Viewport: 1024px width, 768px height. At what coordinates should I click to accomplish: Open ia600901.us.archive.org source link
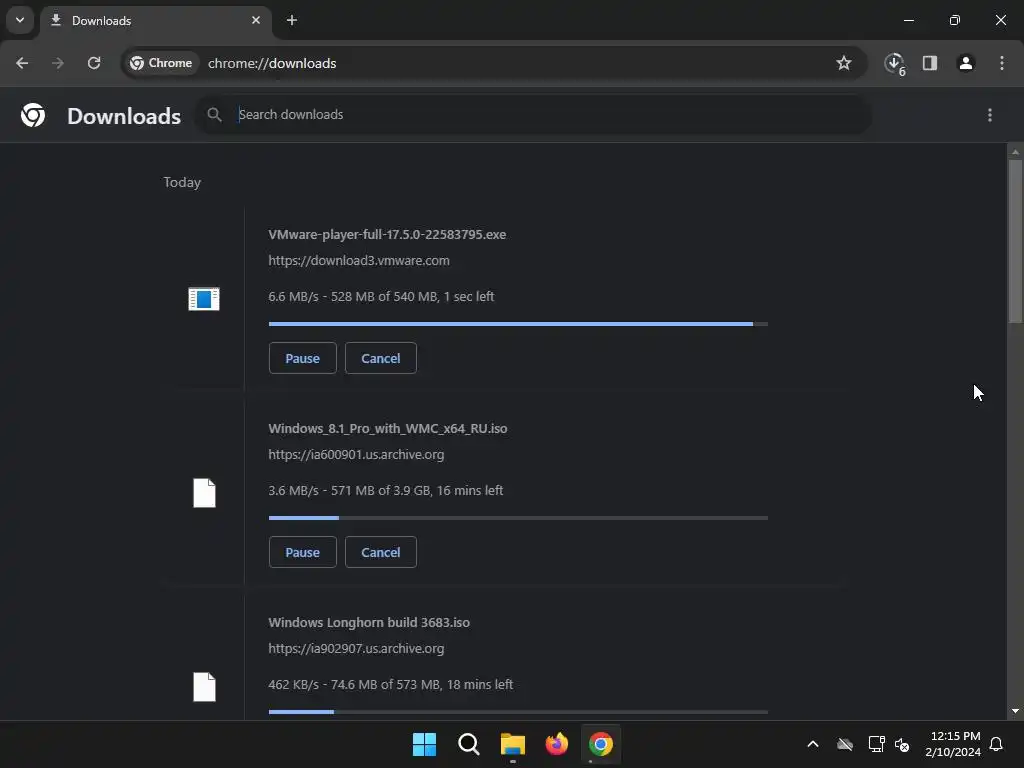(357, 455)
